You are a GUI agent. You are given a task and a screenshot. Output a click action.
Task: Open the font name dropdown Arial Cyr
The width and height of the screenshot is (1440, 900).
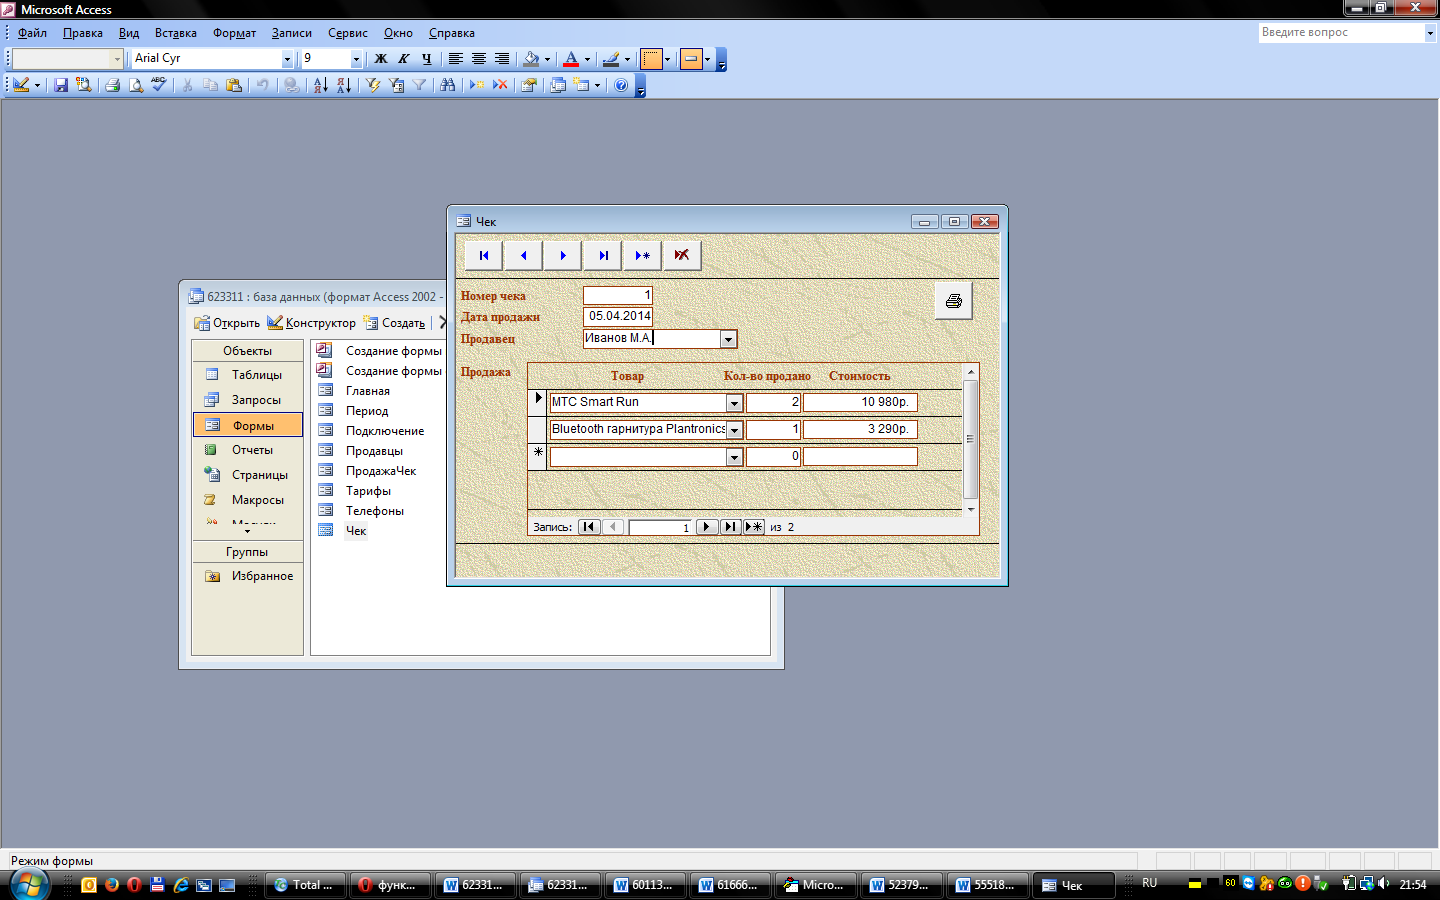(x=287, y=59)
